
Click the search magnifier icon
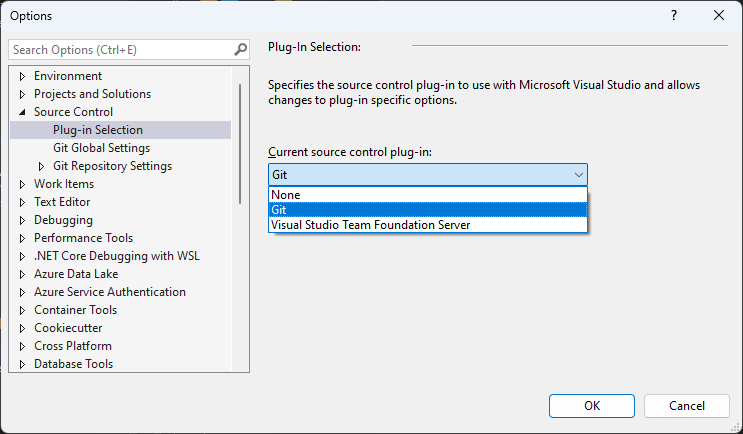(x=240, y=50)
